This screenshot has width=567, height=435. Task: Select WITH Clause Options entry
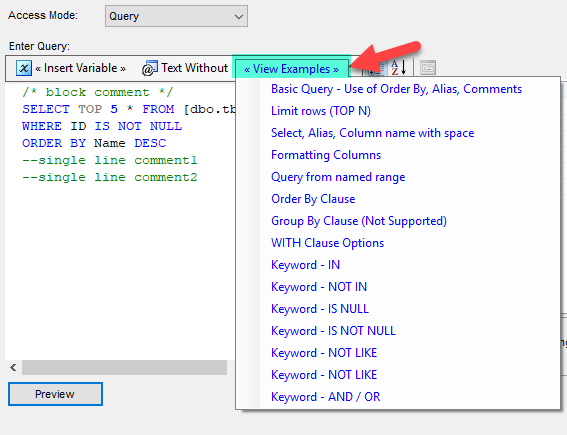pyautogui.click(x=327, y=243)
